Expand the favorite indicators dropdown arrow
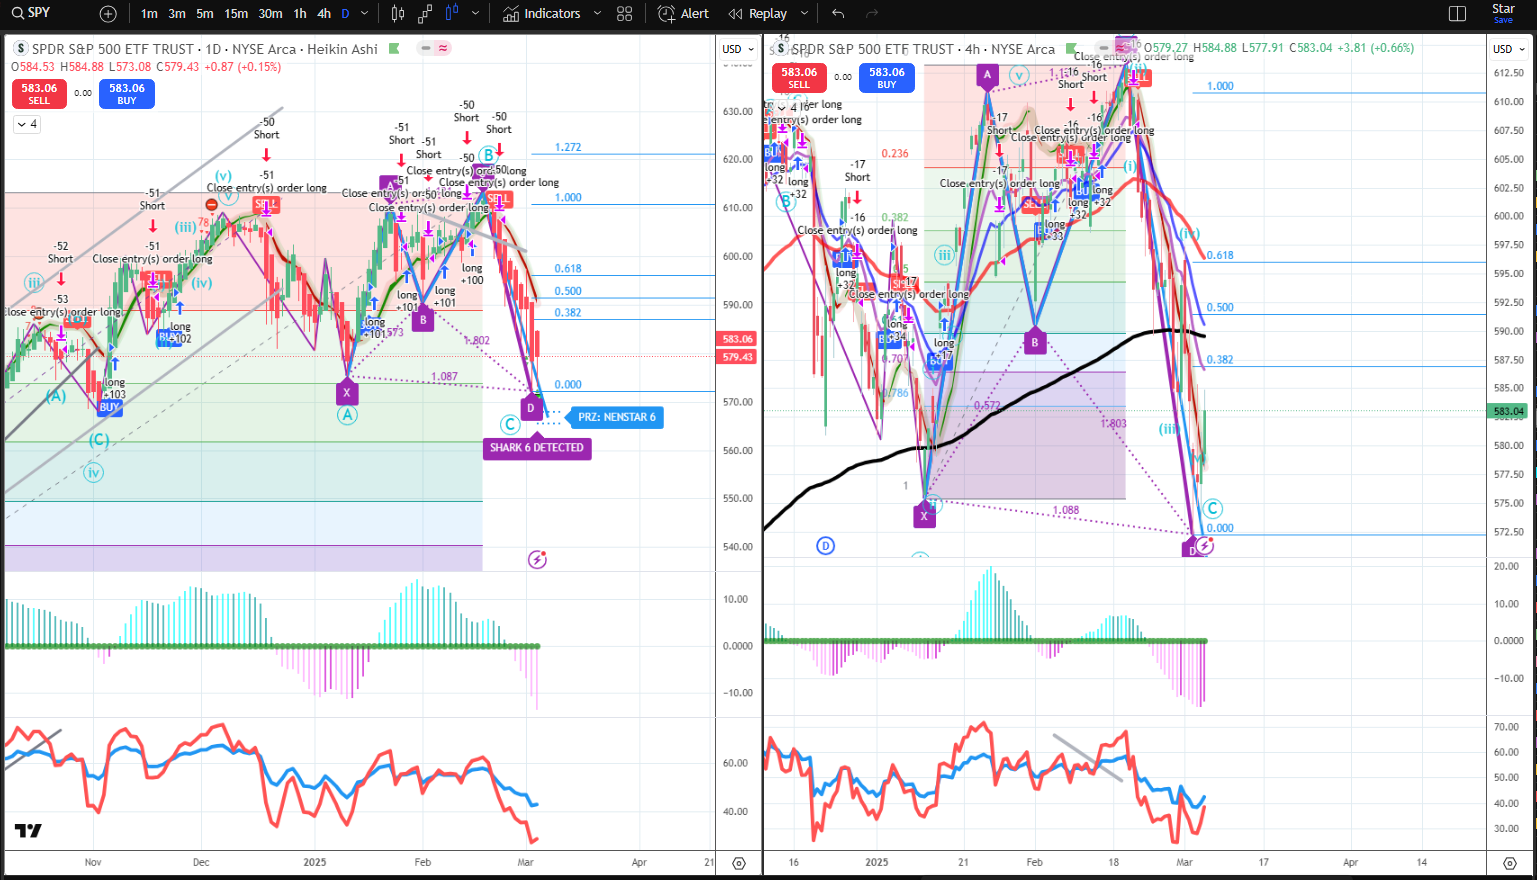 click(x=597, y=14)
